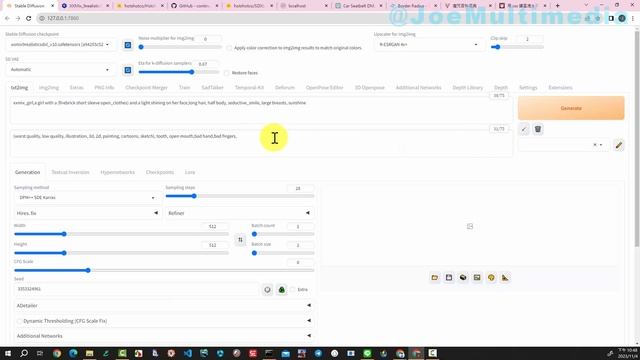The image size is (640, 360).
Task: Click the Eta for k-diffusion samplers slider
Action: [179, 72]
